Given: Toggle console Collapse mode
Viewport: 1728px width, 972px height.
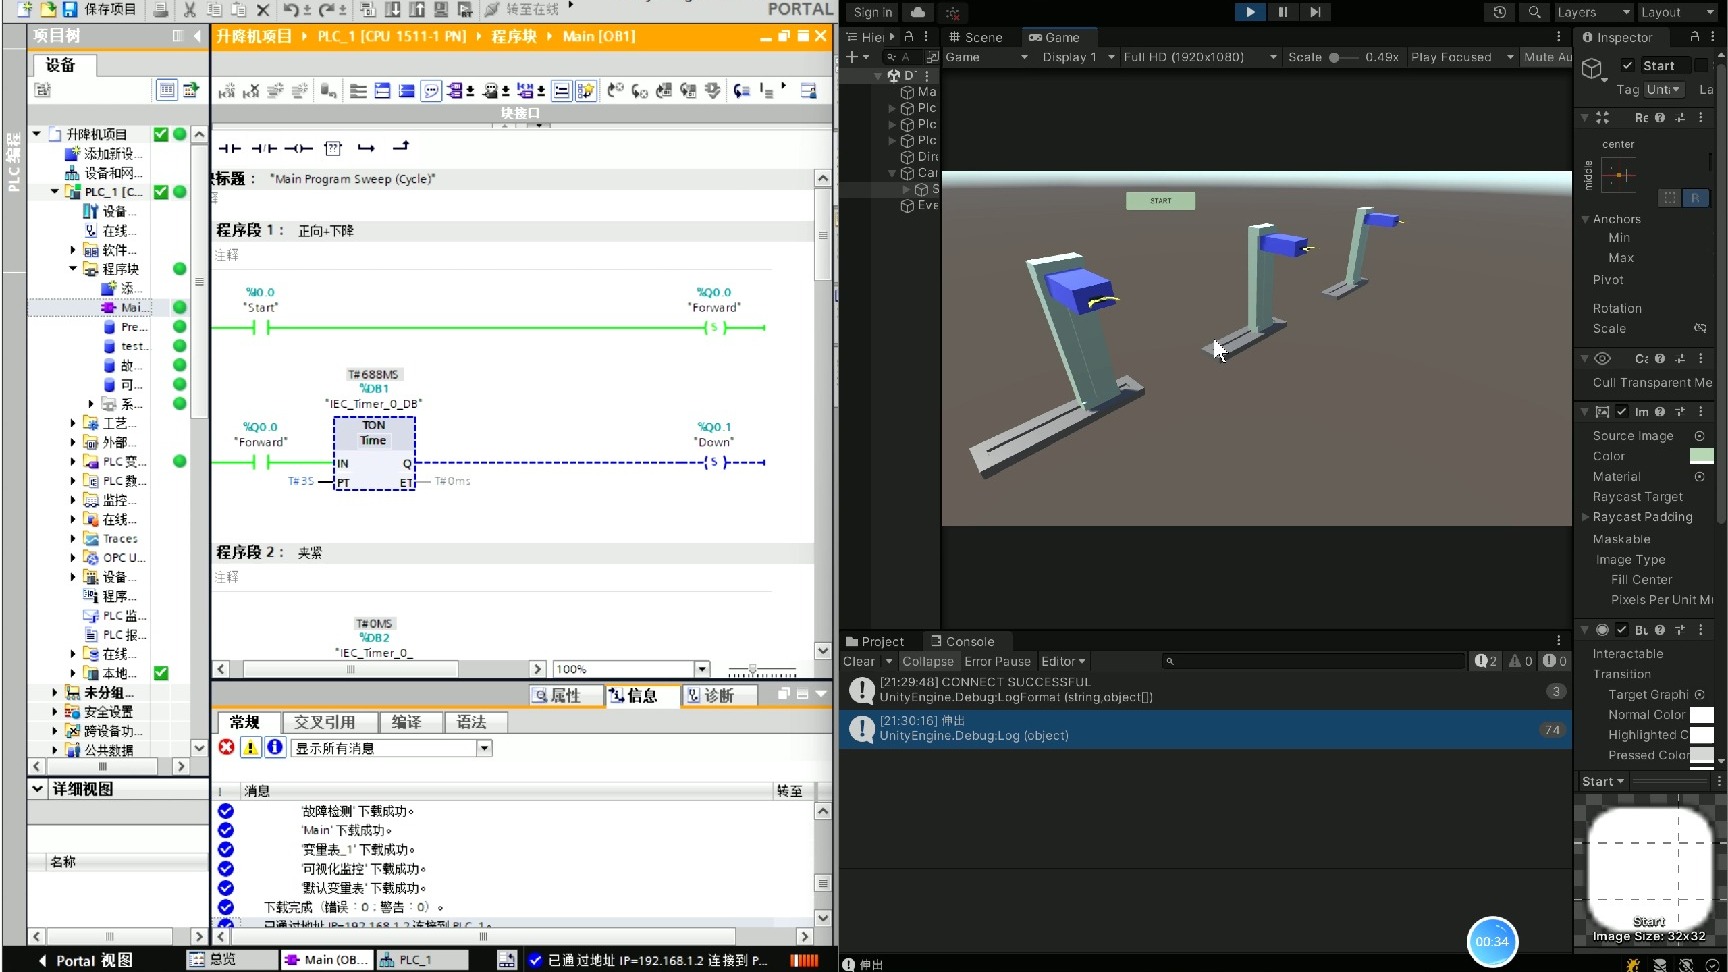Looking at the screenshot, I should tap(927, 662).
